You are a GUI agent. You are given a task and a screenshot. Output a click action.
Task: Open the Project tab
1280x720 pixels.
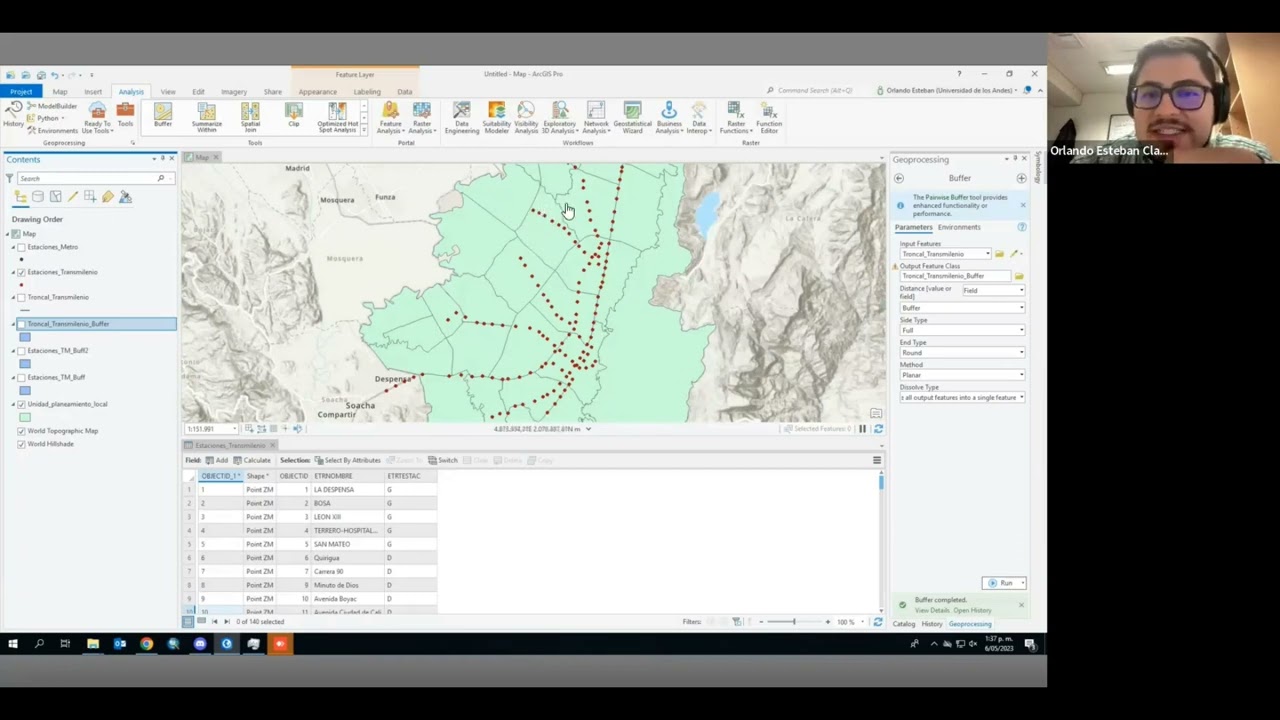tap(21, 91)
